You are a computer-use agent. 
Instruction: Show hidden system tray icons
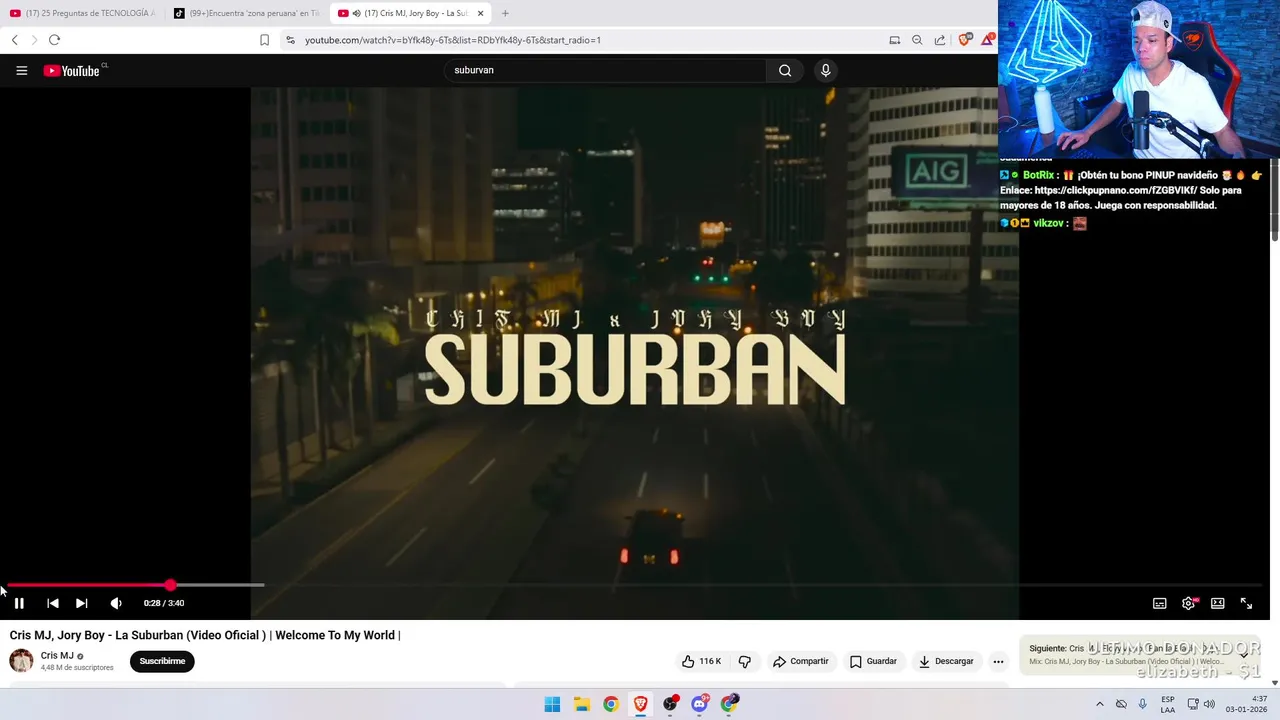tap(1100, 704)
